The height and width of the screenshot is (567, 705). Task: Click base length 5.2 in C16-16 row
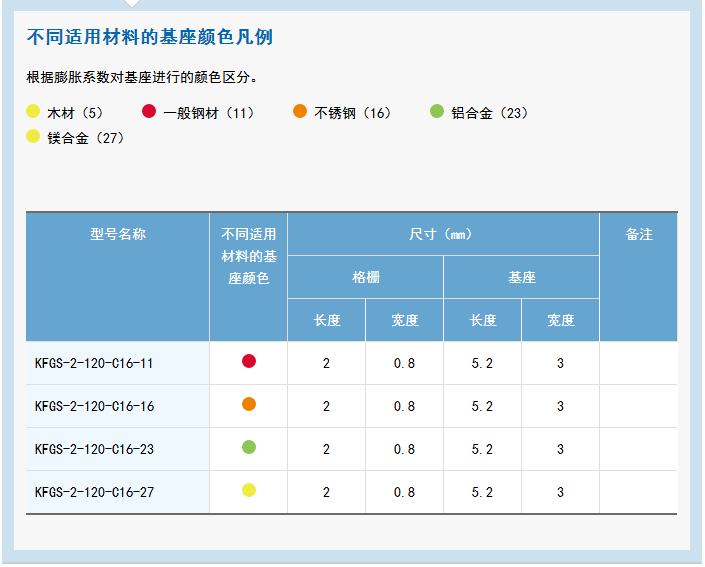tap(482, 406)
